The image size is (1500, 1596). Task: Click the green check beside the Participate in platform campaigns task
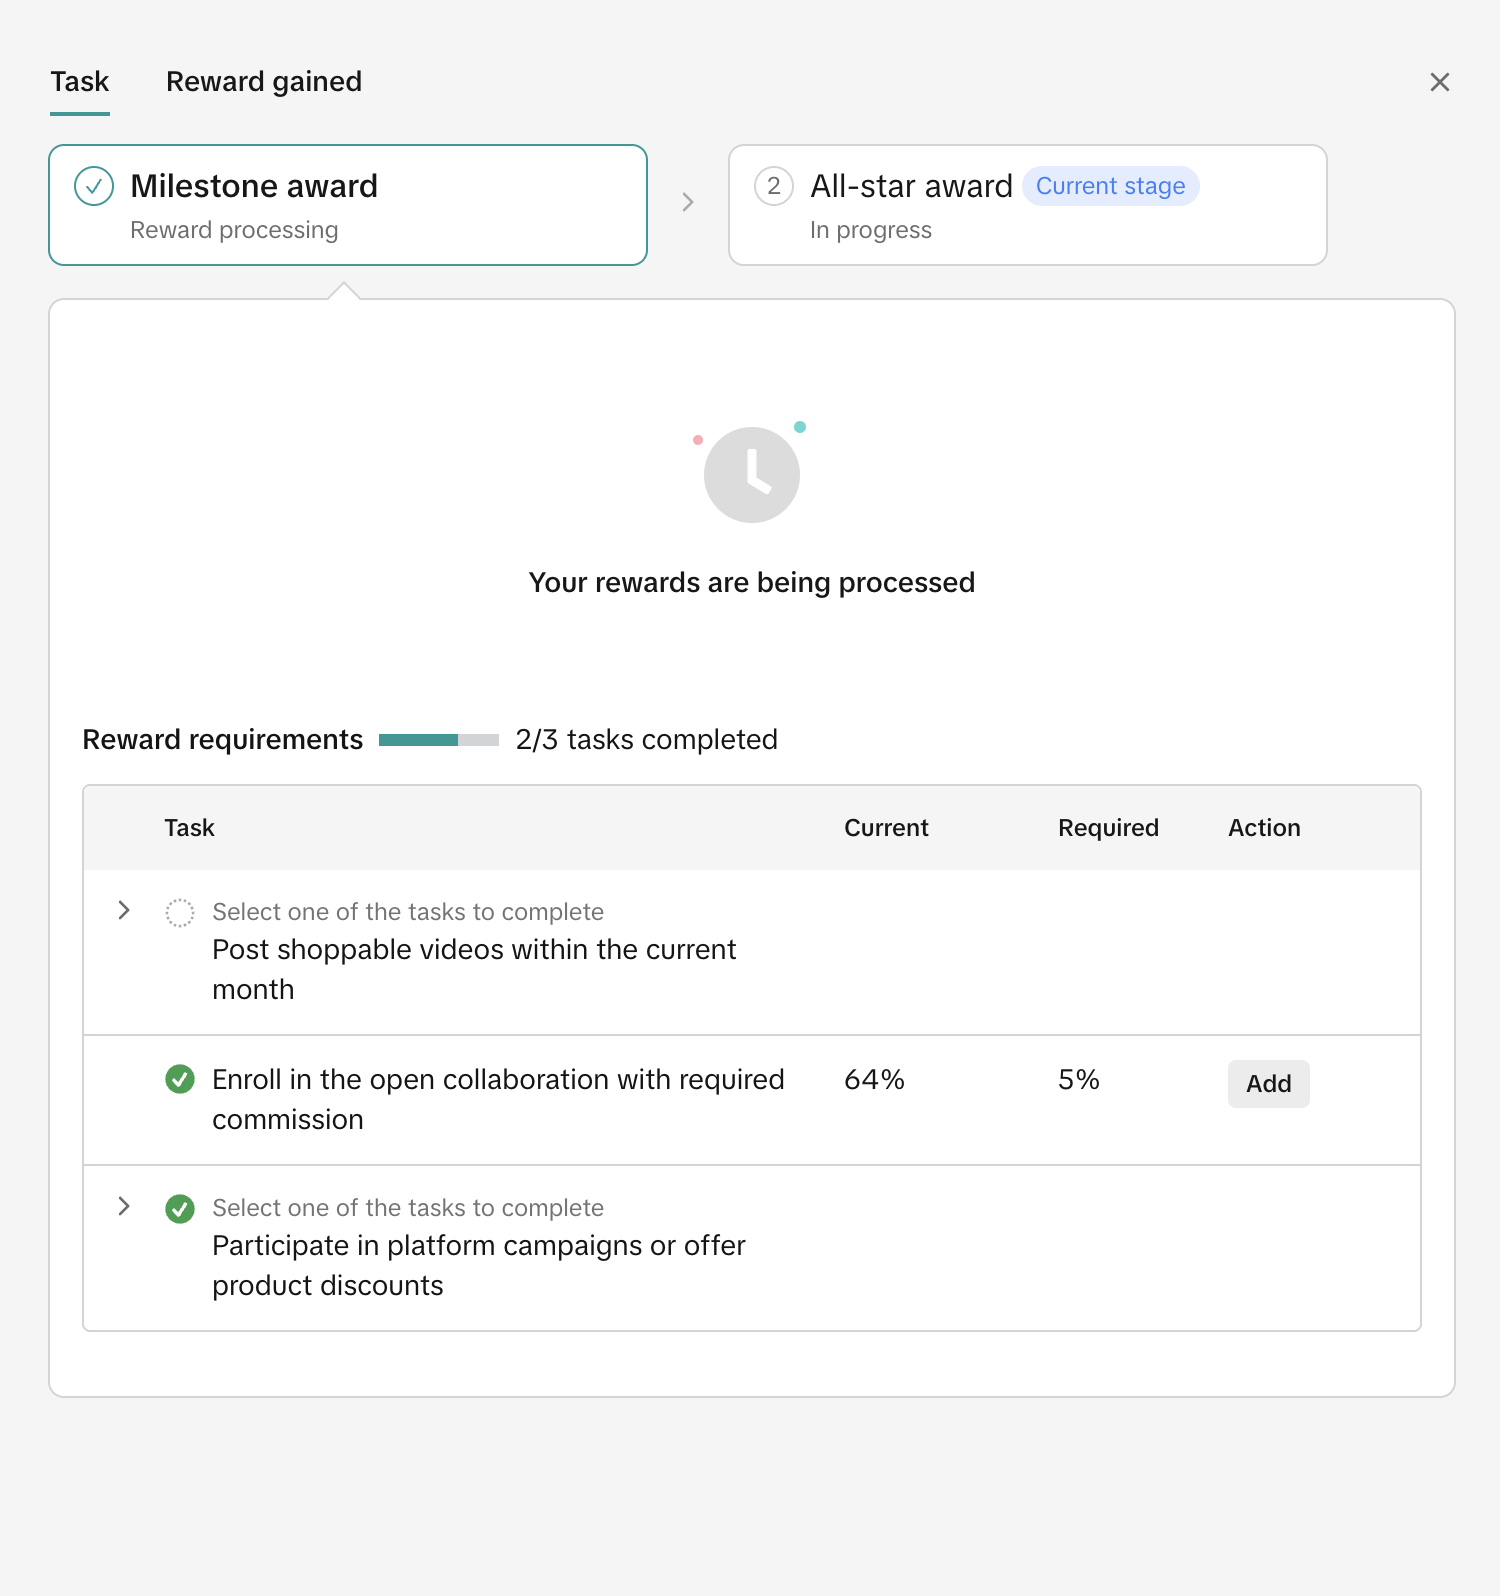pyautogui.click(x=180, y=1208)
